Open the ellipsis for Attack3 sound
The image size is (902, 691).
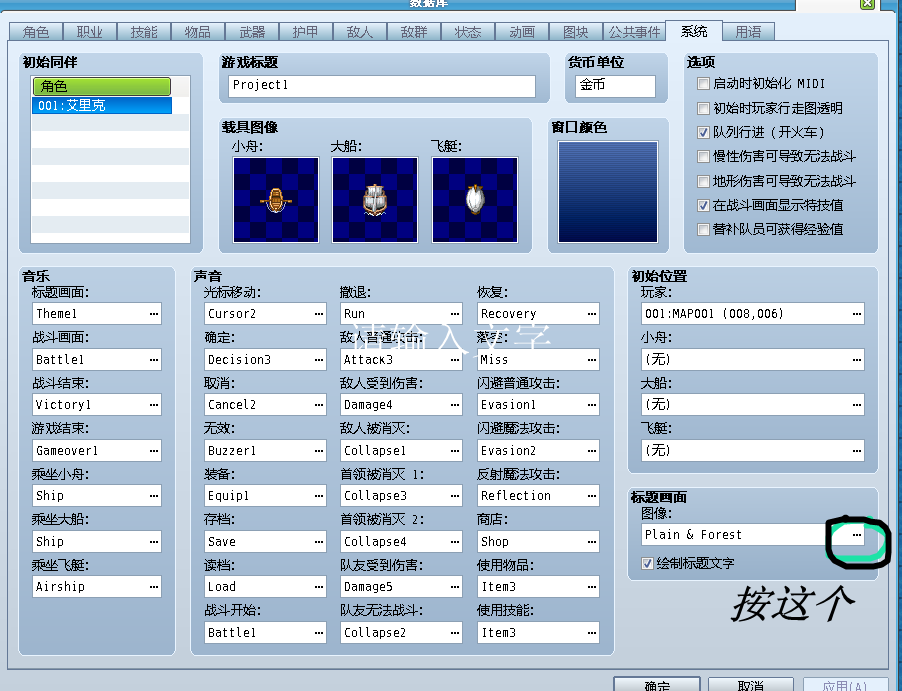pos(455,360)
